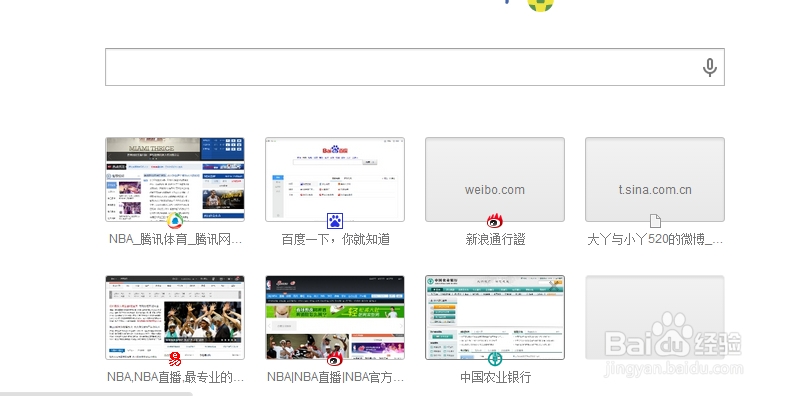Screen dimensions: 789x396
Task: Click the '新浪通行證' title
Action: coord(495,240)
